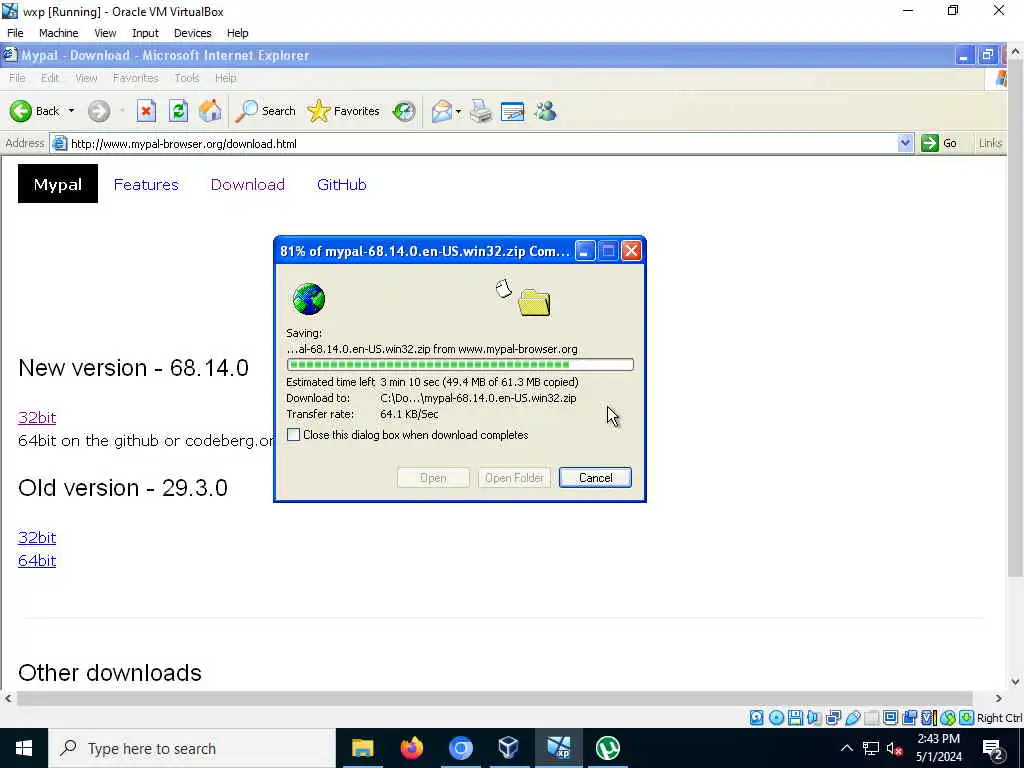Go to the Home page icon
The image size is (1024, 768).
coord(210,111)
